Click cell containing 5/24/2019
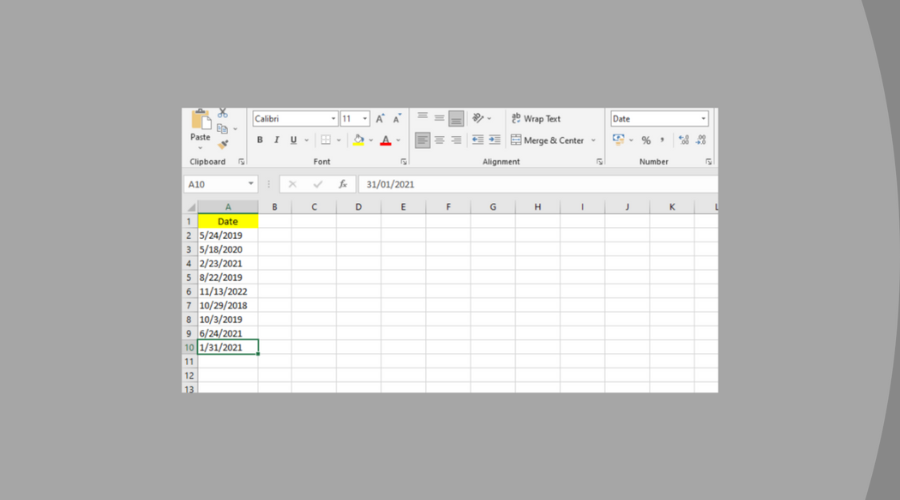The image size is (900, 500). (x=228, y=235)
